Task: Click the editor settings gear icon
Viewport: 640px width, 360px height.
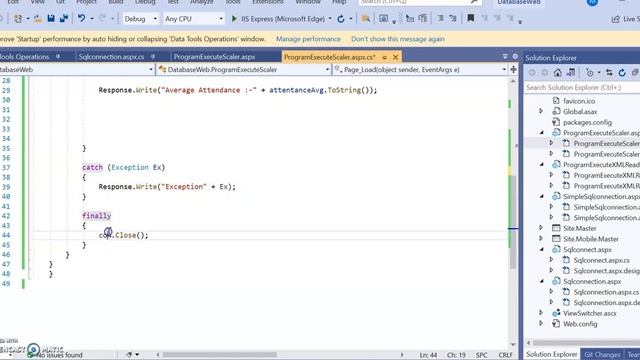Action: coord(515,56)
